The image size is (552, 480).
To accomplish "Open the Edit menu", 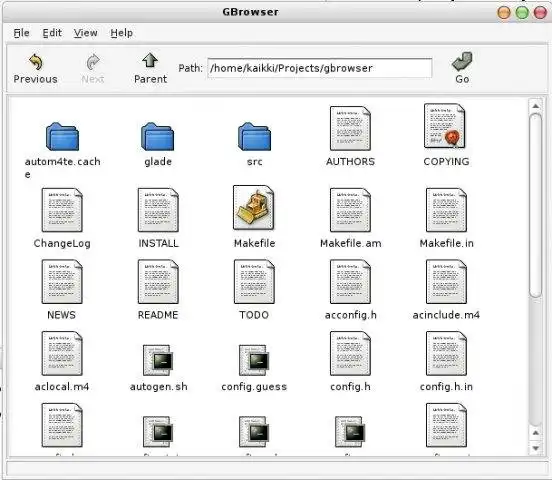I will 52,33.
